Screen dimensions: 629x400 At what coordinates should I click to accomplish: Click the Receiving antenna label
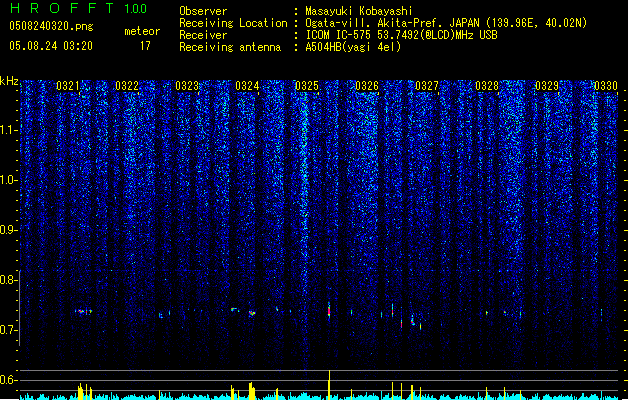230,47
